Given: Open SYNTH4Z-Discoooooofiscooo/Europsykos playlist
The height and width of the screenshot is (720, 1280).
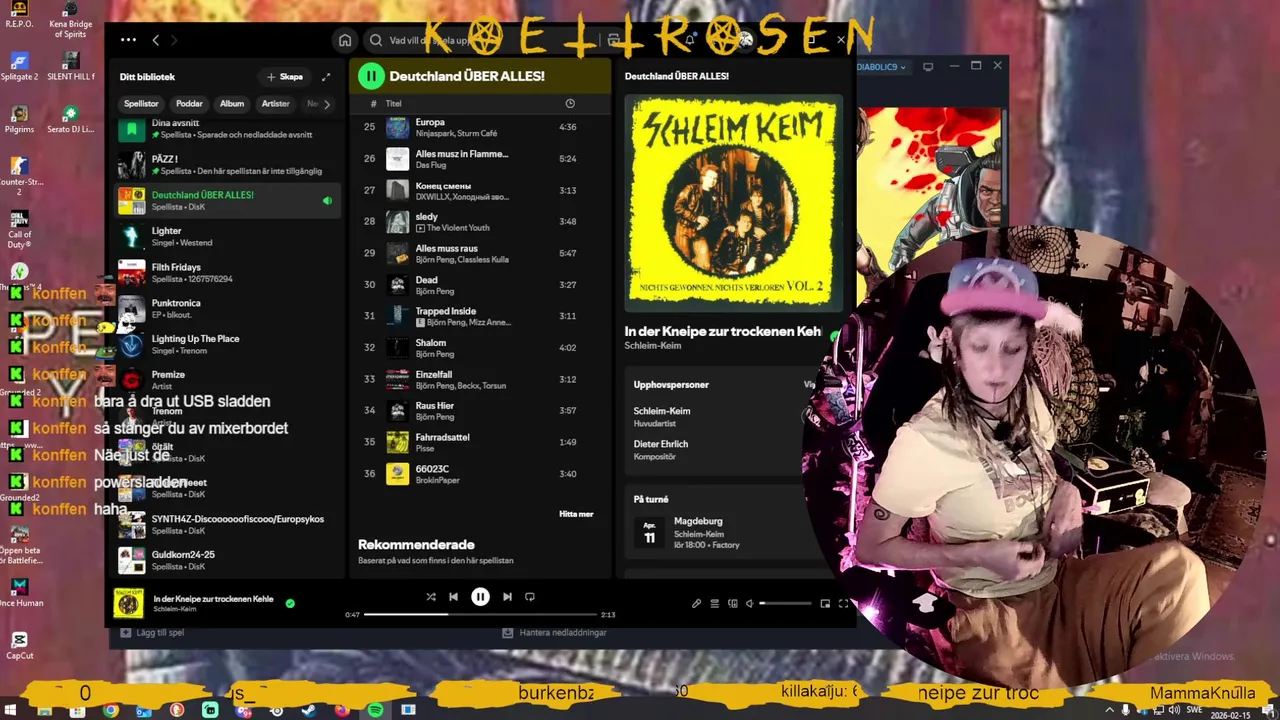Looking at the screenshot, I should tap(228, 525).
